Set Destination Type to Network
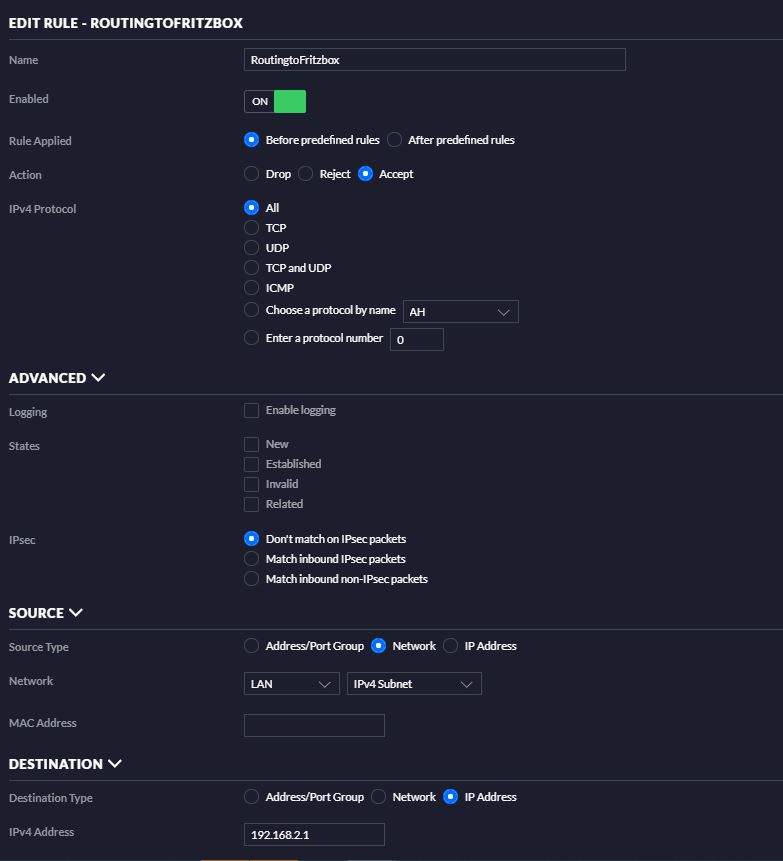 pos(378,797)
